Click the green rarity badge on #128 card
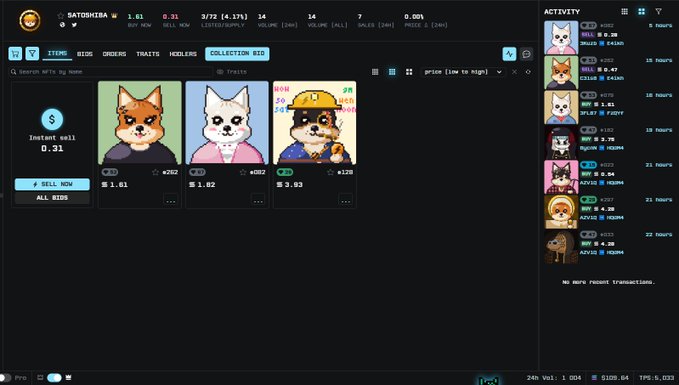Viewport: 679px width, 385px height. 285,172
